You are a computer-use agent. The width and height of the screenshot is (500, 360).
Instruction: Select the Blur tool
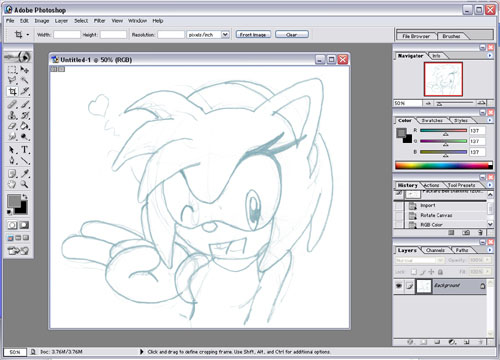(x=12, y=136)
